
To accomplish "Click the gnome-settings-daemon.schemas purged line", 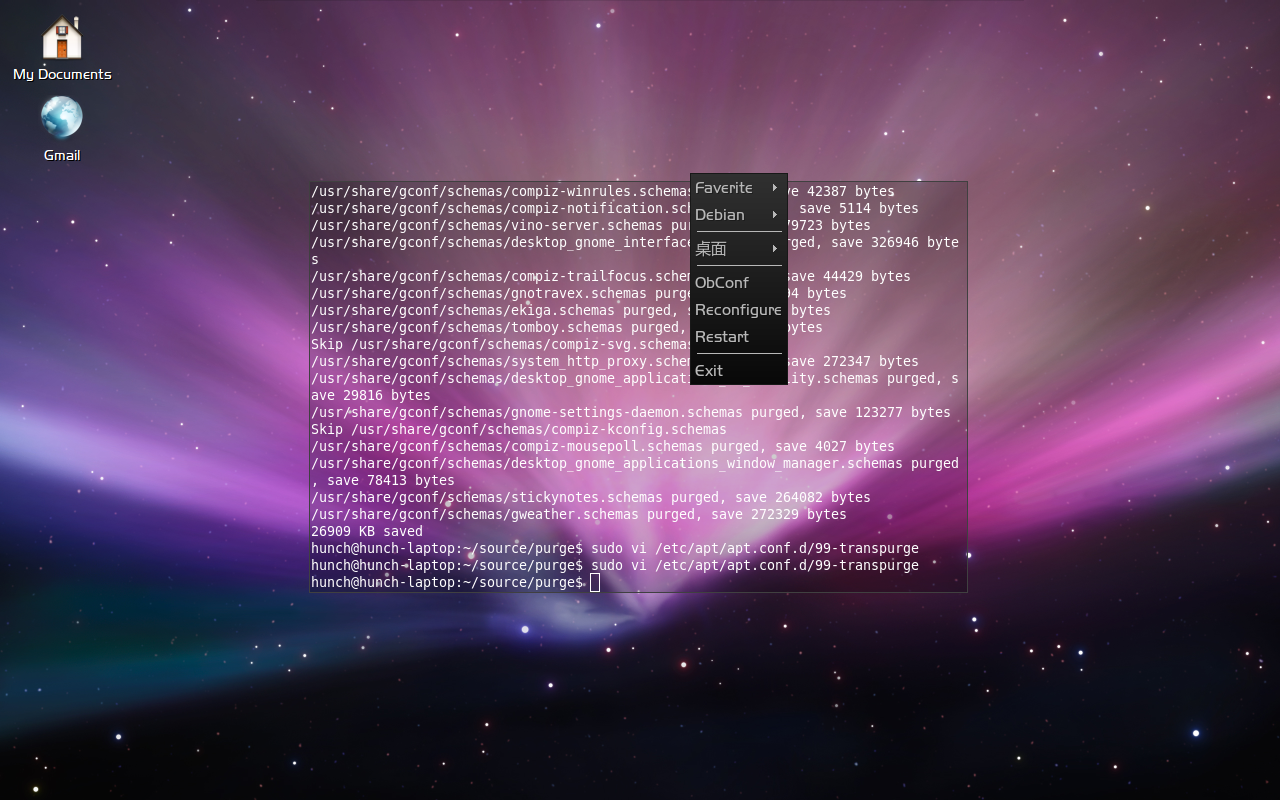I will pyautogui.click(x=631, y=412).
